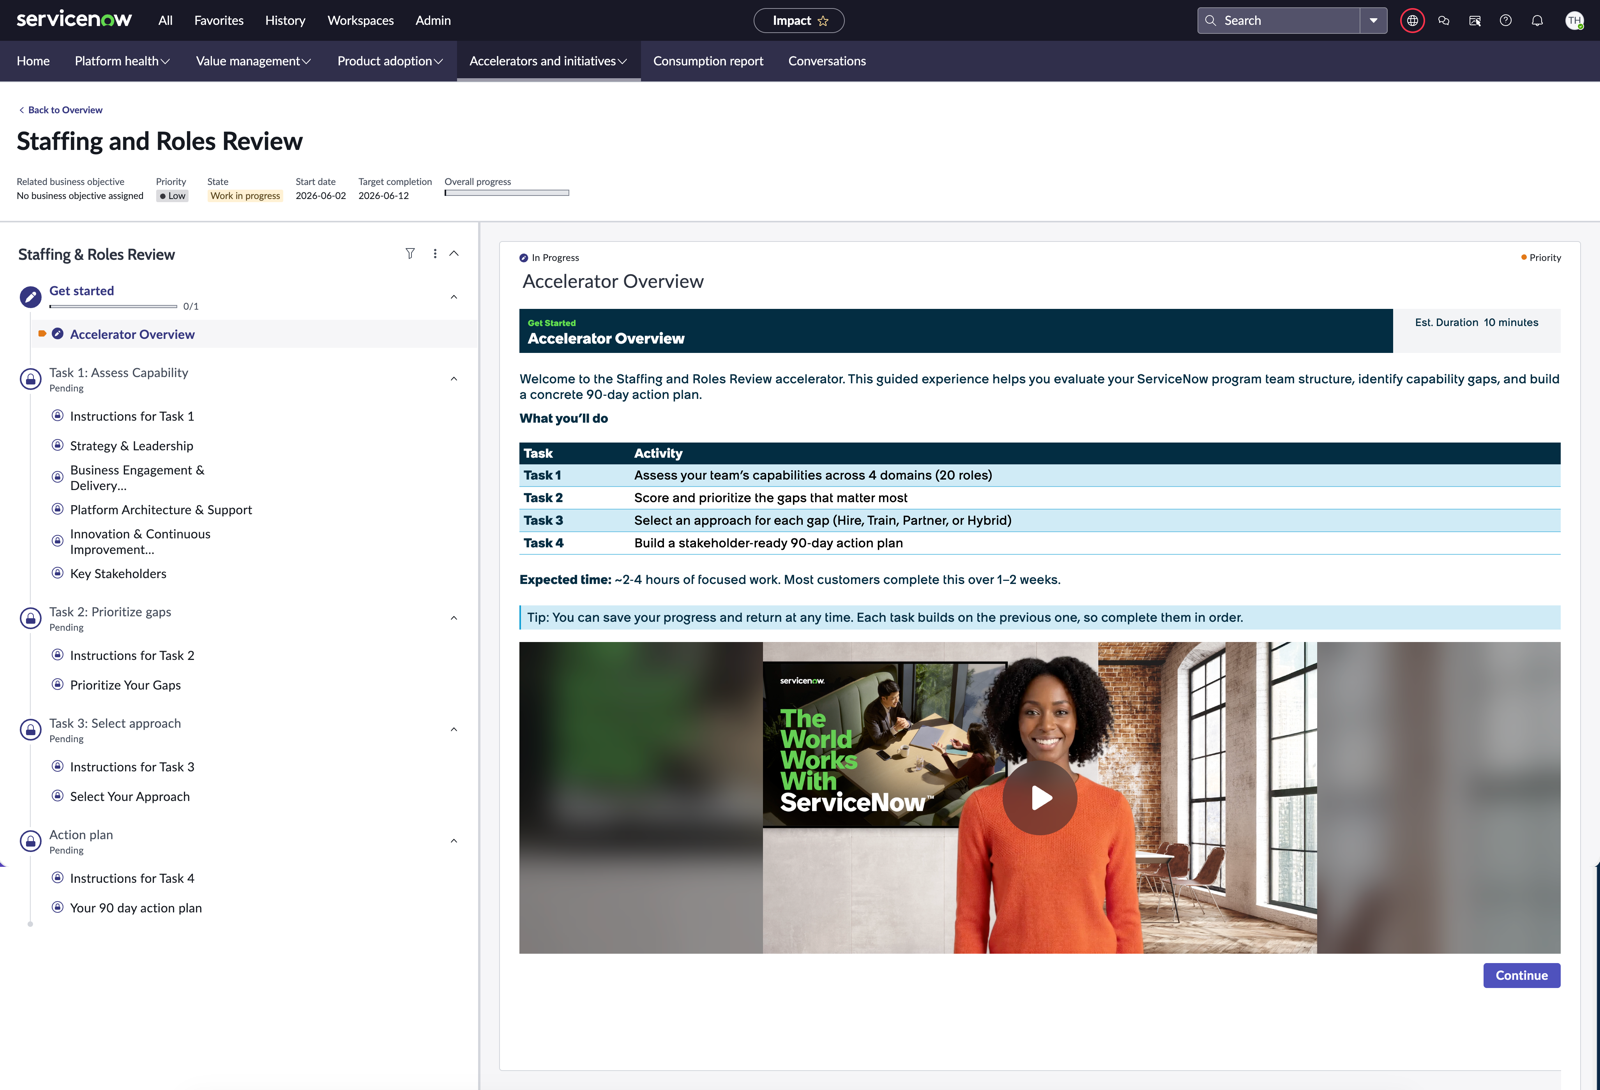This screenshot has height=1090, width=1600.
Task: Collapse Task 1: Assess Capability section
Action: (x=454, y=379)
